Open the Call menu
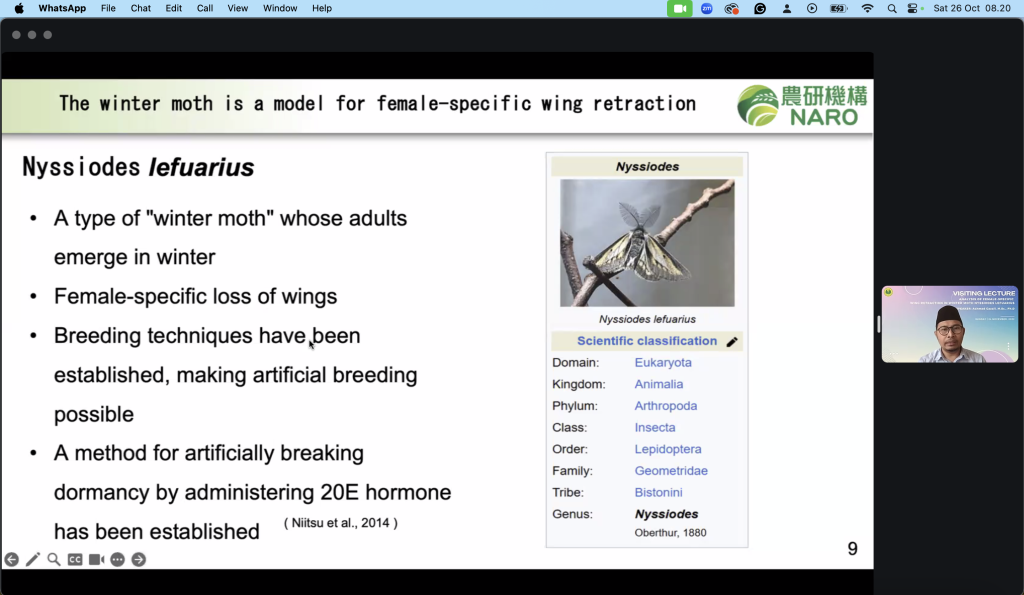This screenshot has height=595, width=1024. (205, 8)
